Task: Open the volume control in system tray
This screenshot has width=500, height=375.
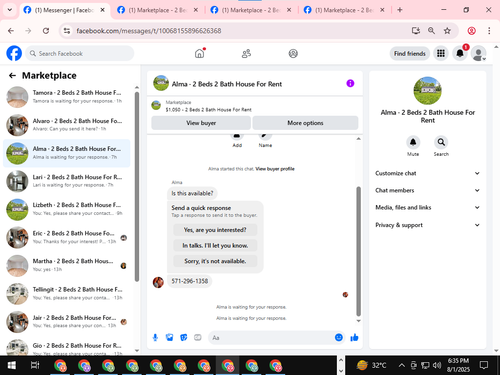Action: pyautogui.click(x=437, y=365)
